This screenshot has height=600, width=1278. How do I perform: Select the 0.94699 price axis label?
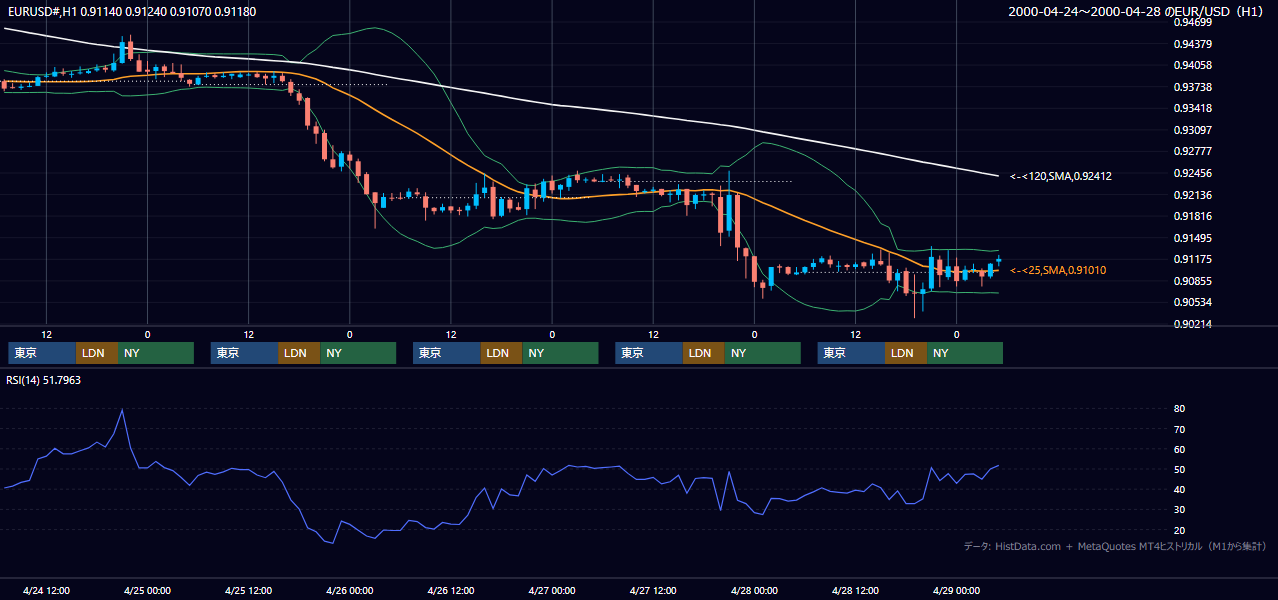(1191, 23)
